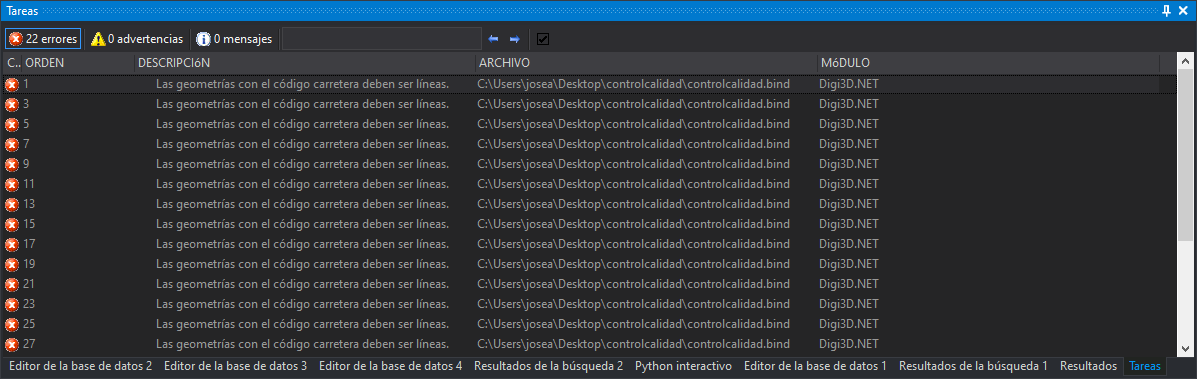Click the scrollbar up arrow

(x=1185, y=61)
